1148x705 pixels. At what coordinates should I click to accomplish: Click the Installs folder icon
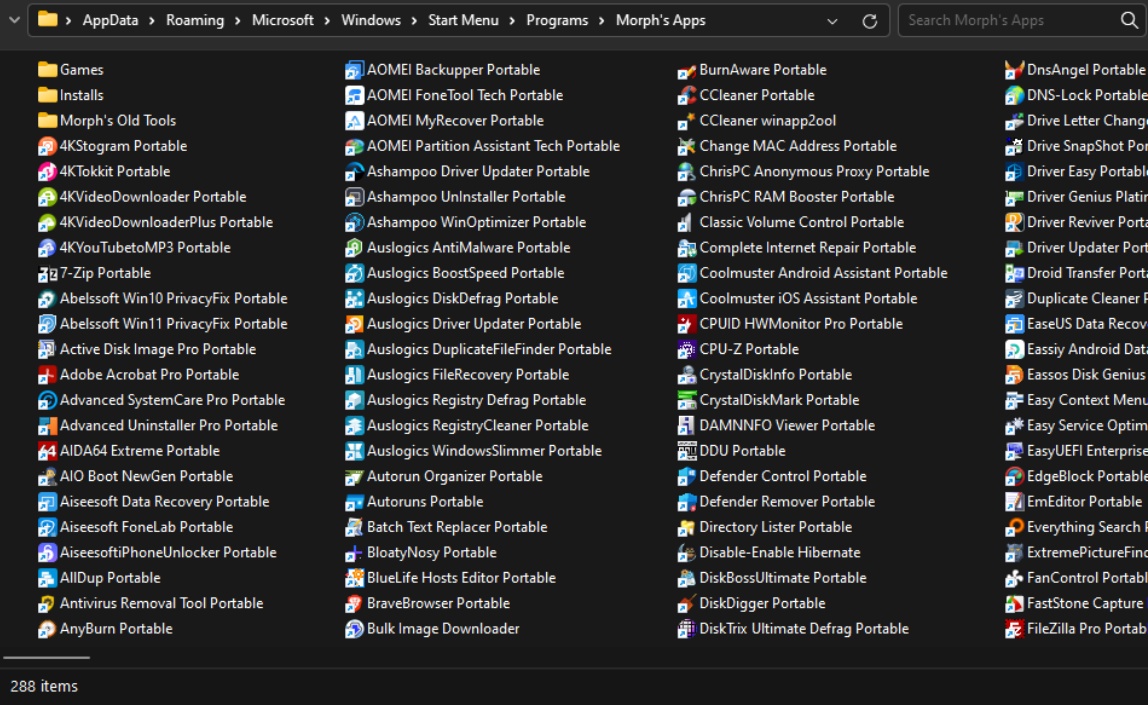pyautogui.click(x=47, y=96)
